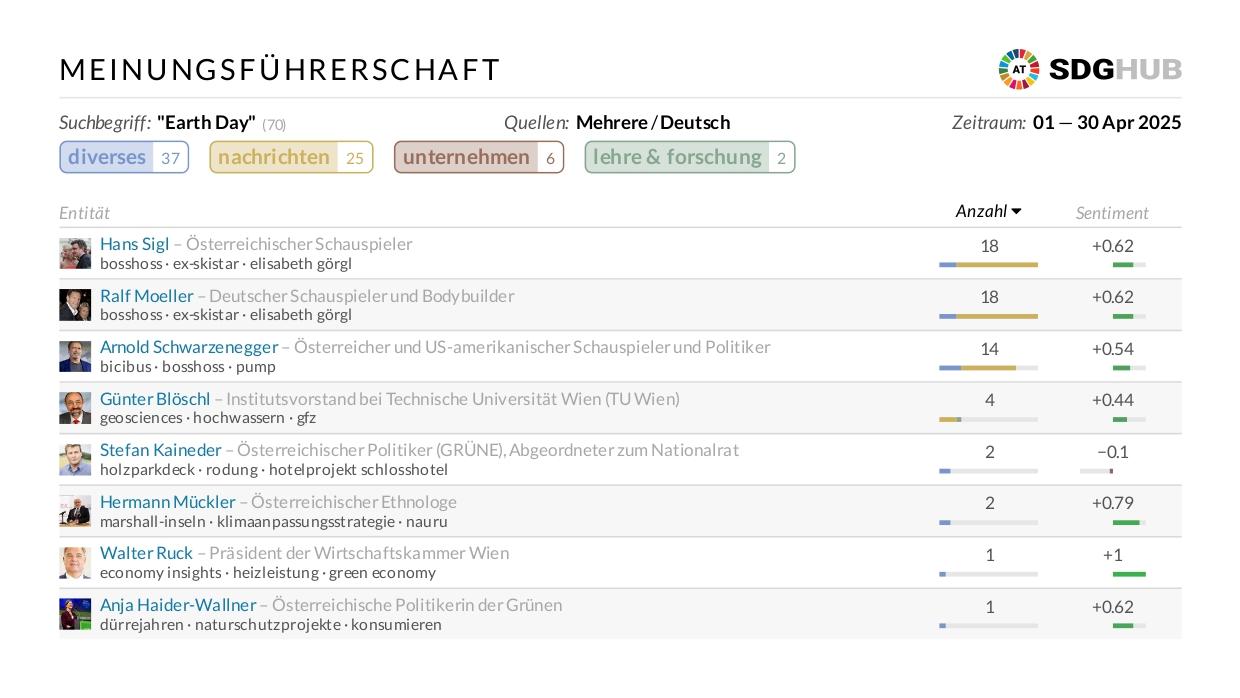Click Anja Haider-Wallner's profile photo

(x=75, y=614)
